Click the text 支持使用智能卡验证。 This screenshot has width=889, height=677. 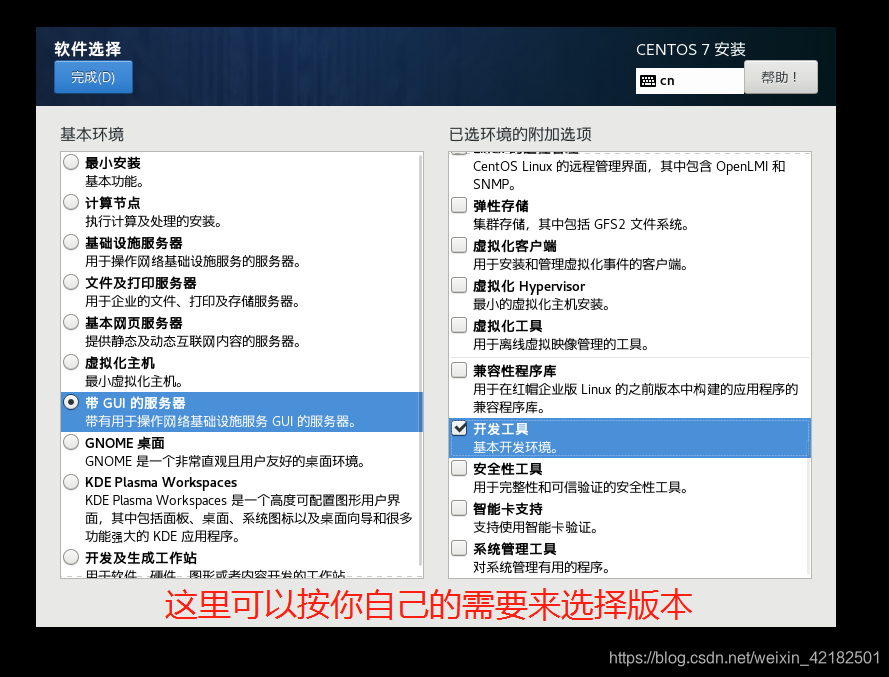click(x=536, y=527)
